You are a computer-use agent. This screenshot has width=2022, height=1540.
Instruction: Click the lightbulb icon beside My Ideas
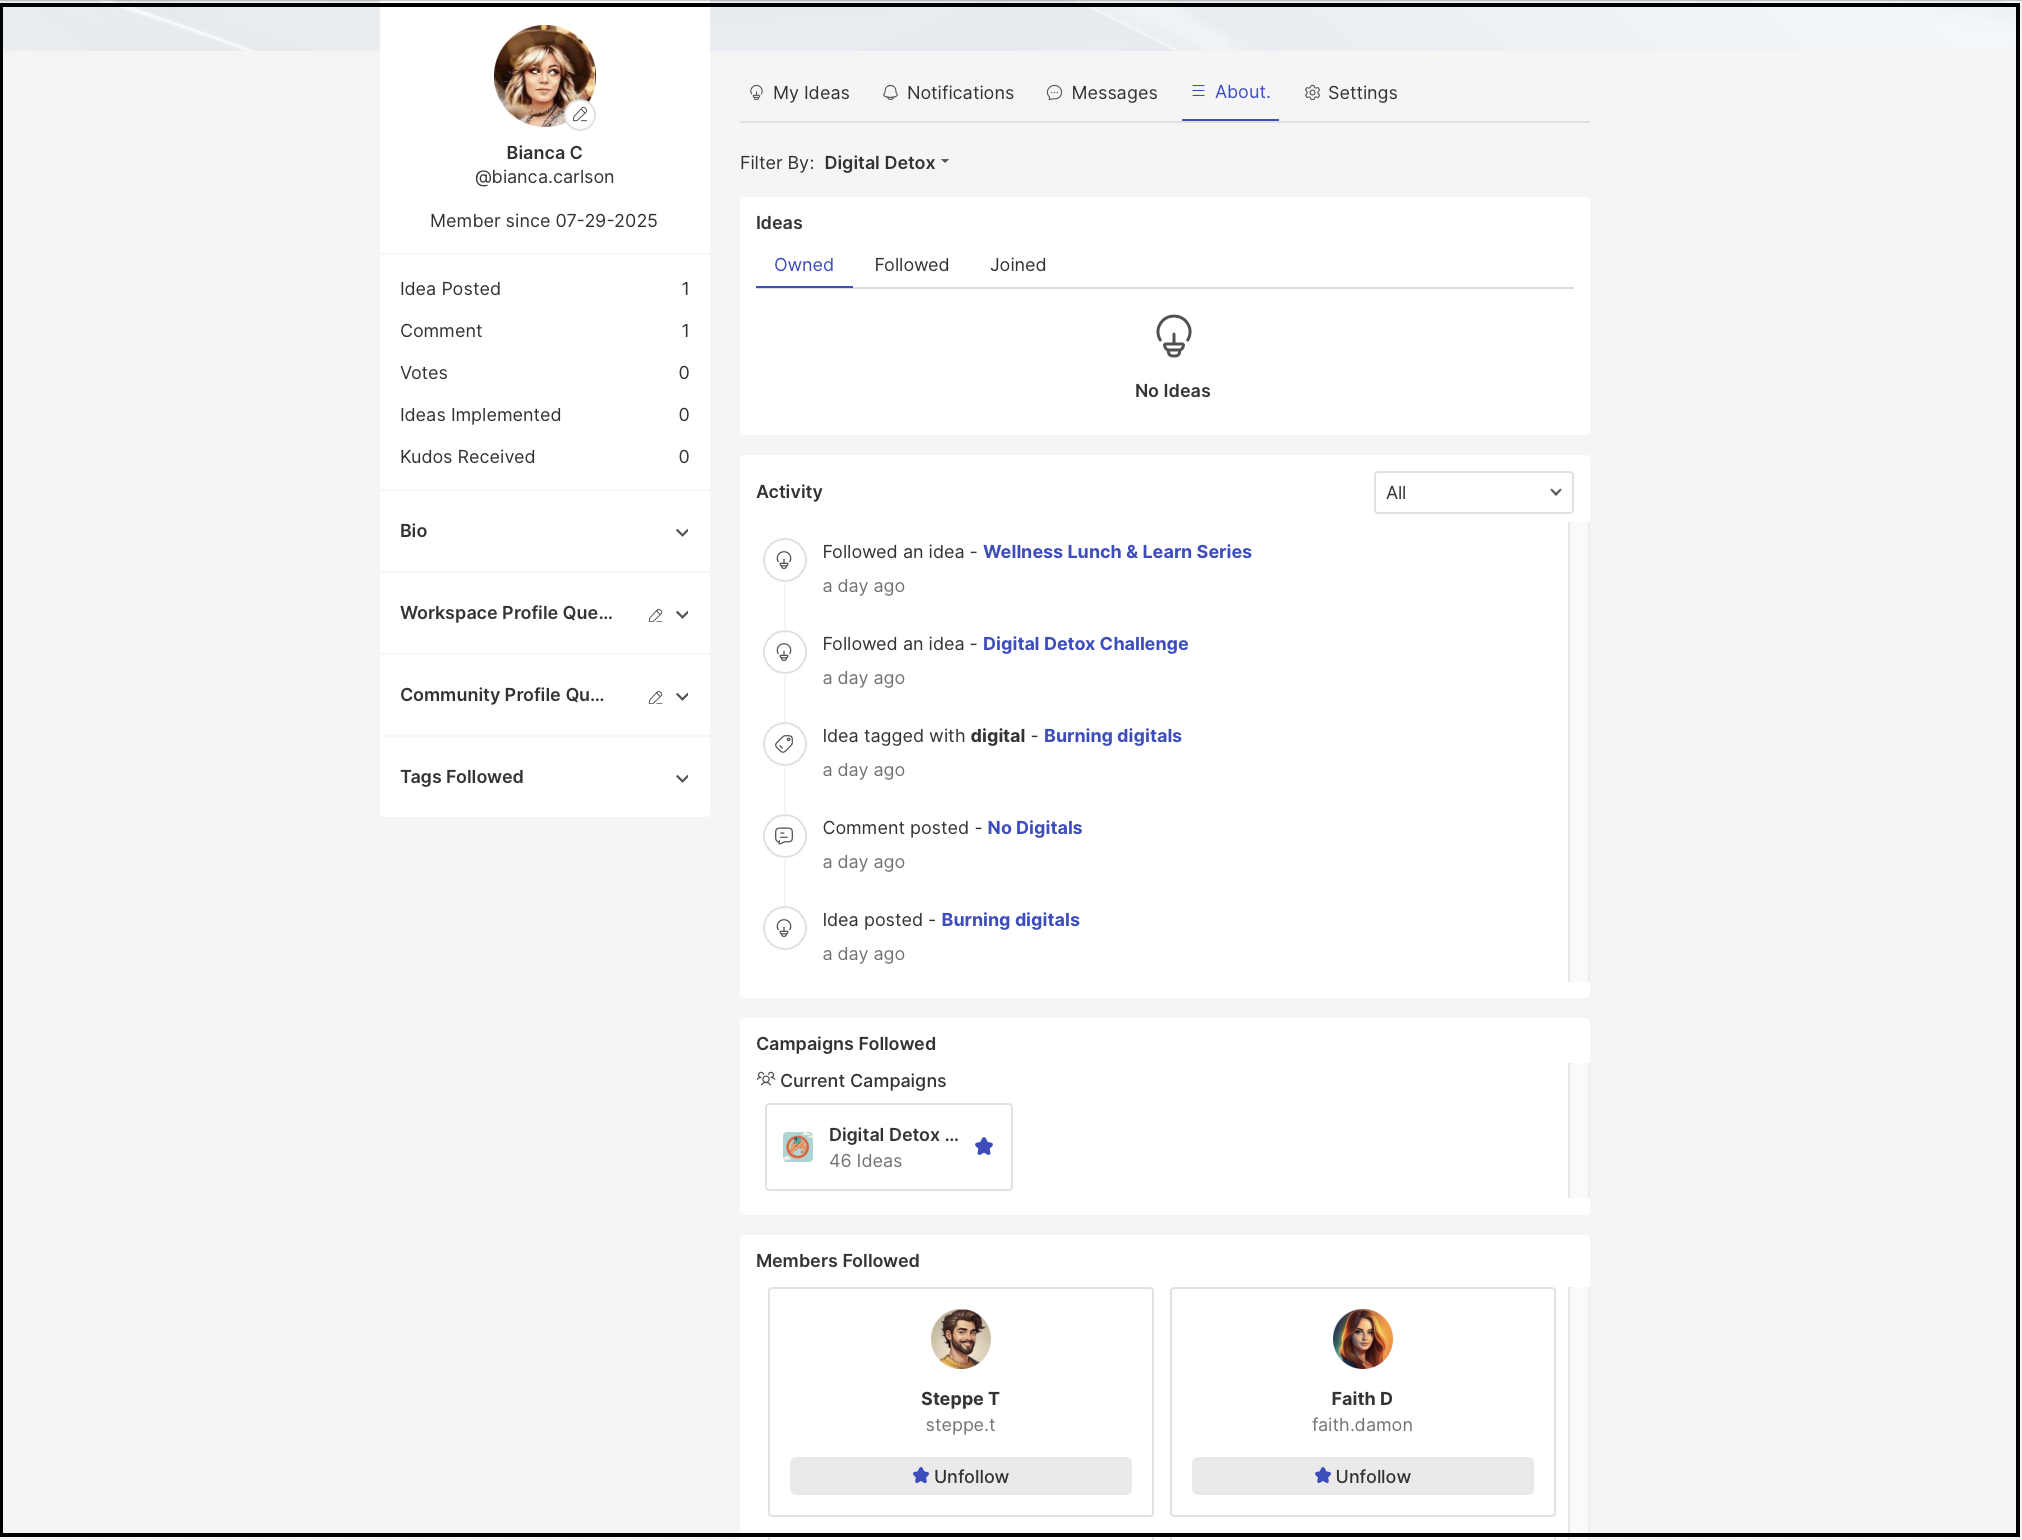click(756, 93)
